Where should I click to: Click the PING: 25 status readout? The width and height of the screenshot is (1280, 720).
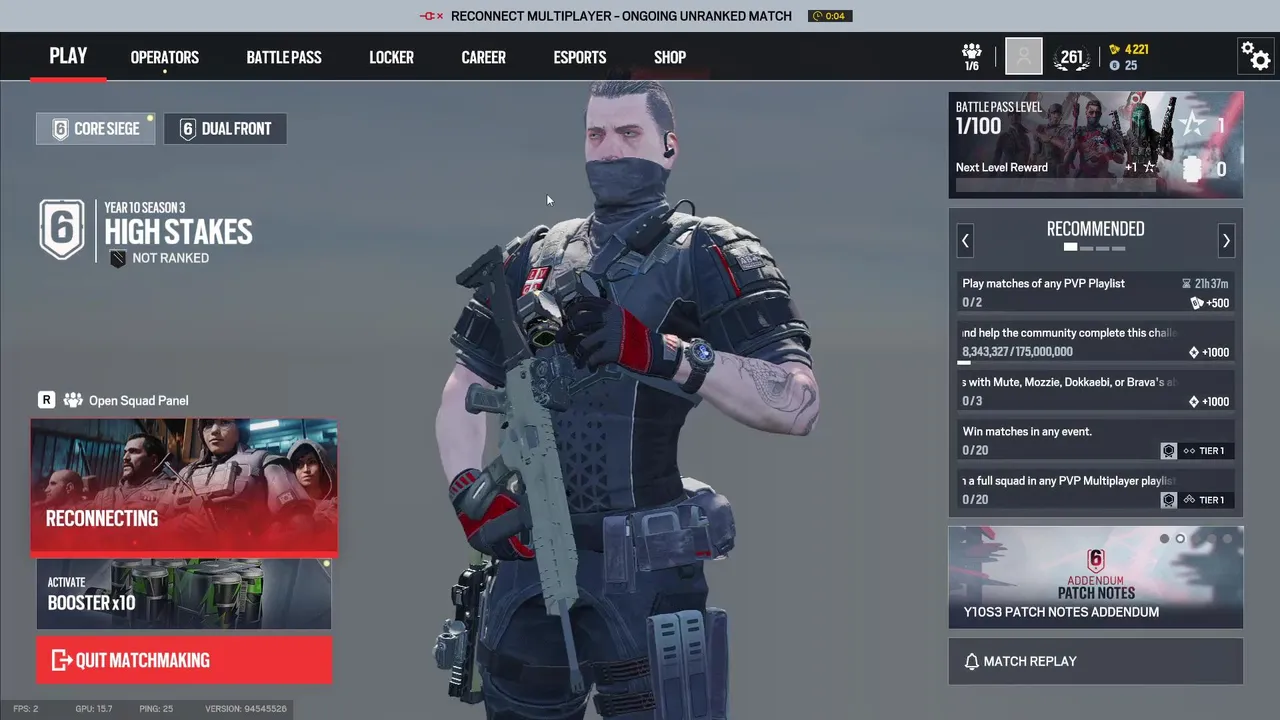click(156, 709)
